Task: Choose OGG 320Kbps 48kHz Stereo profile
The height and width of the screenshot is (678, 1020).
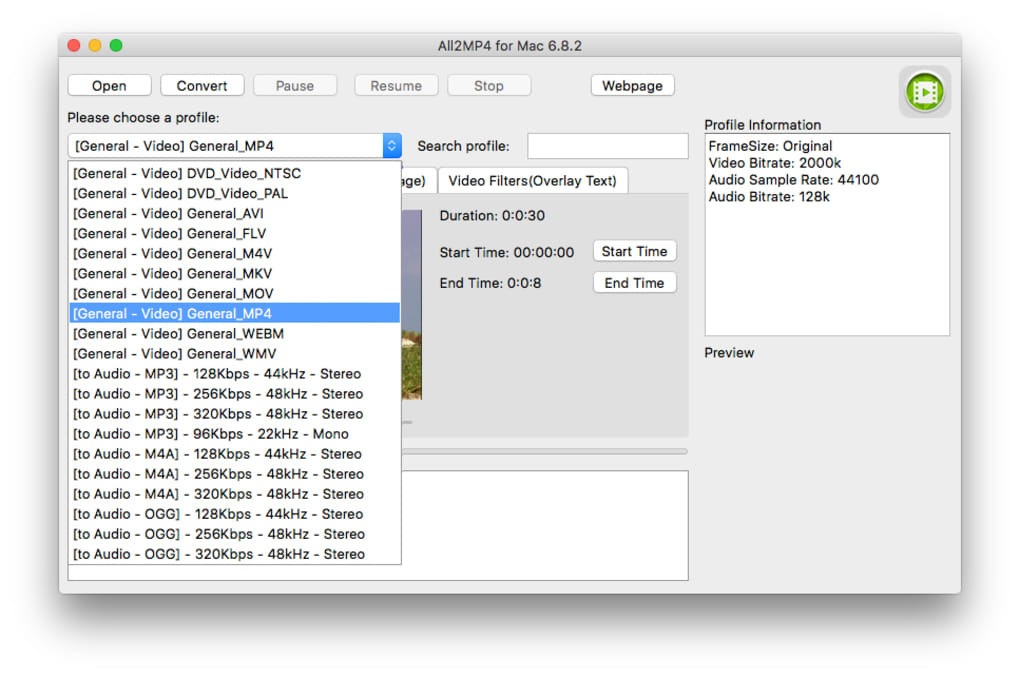Action: tap(234, 554)
